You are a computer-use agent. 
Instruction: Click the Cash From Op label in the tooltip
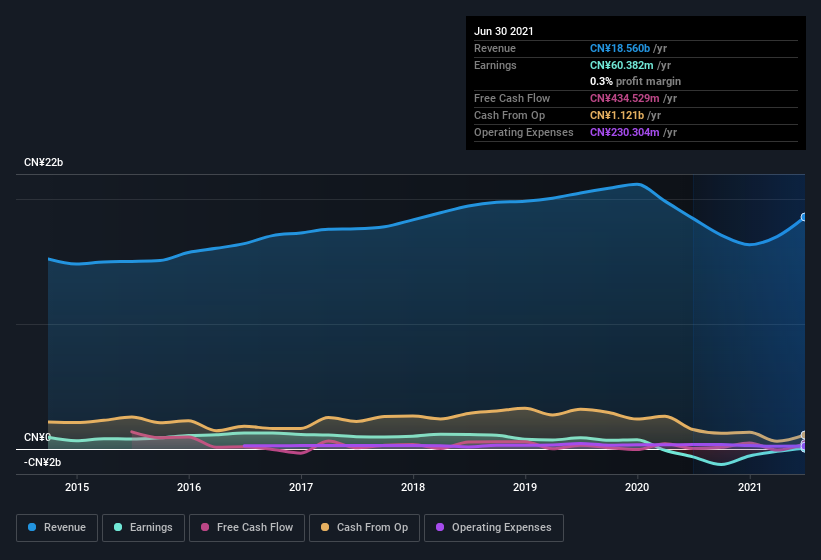[x=509, y=115]
